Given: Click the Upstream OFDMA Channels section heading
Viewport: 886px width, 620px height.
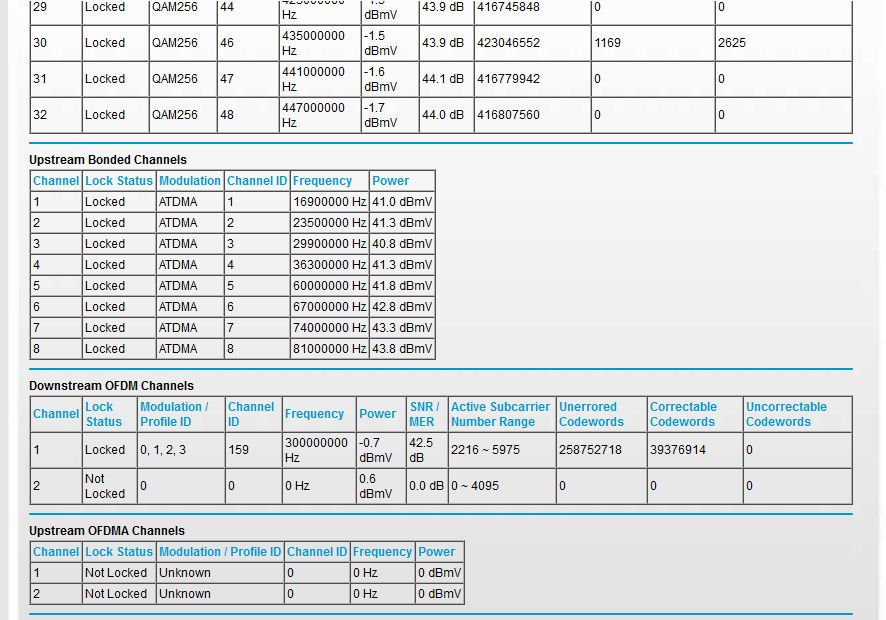Looking at the screenshot, I should (x=106, y=531).
